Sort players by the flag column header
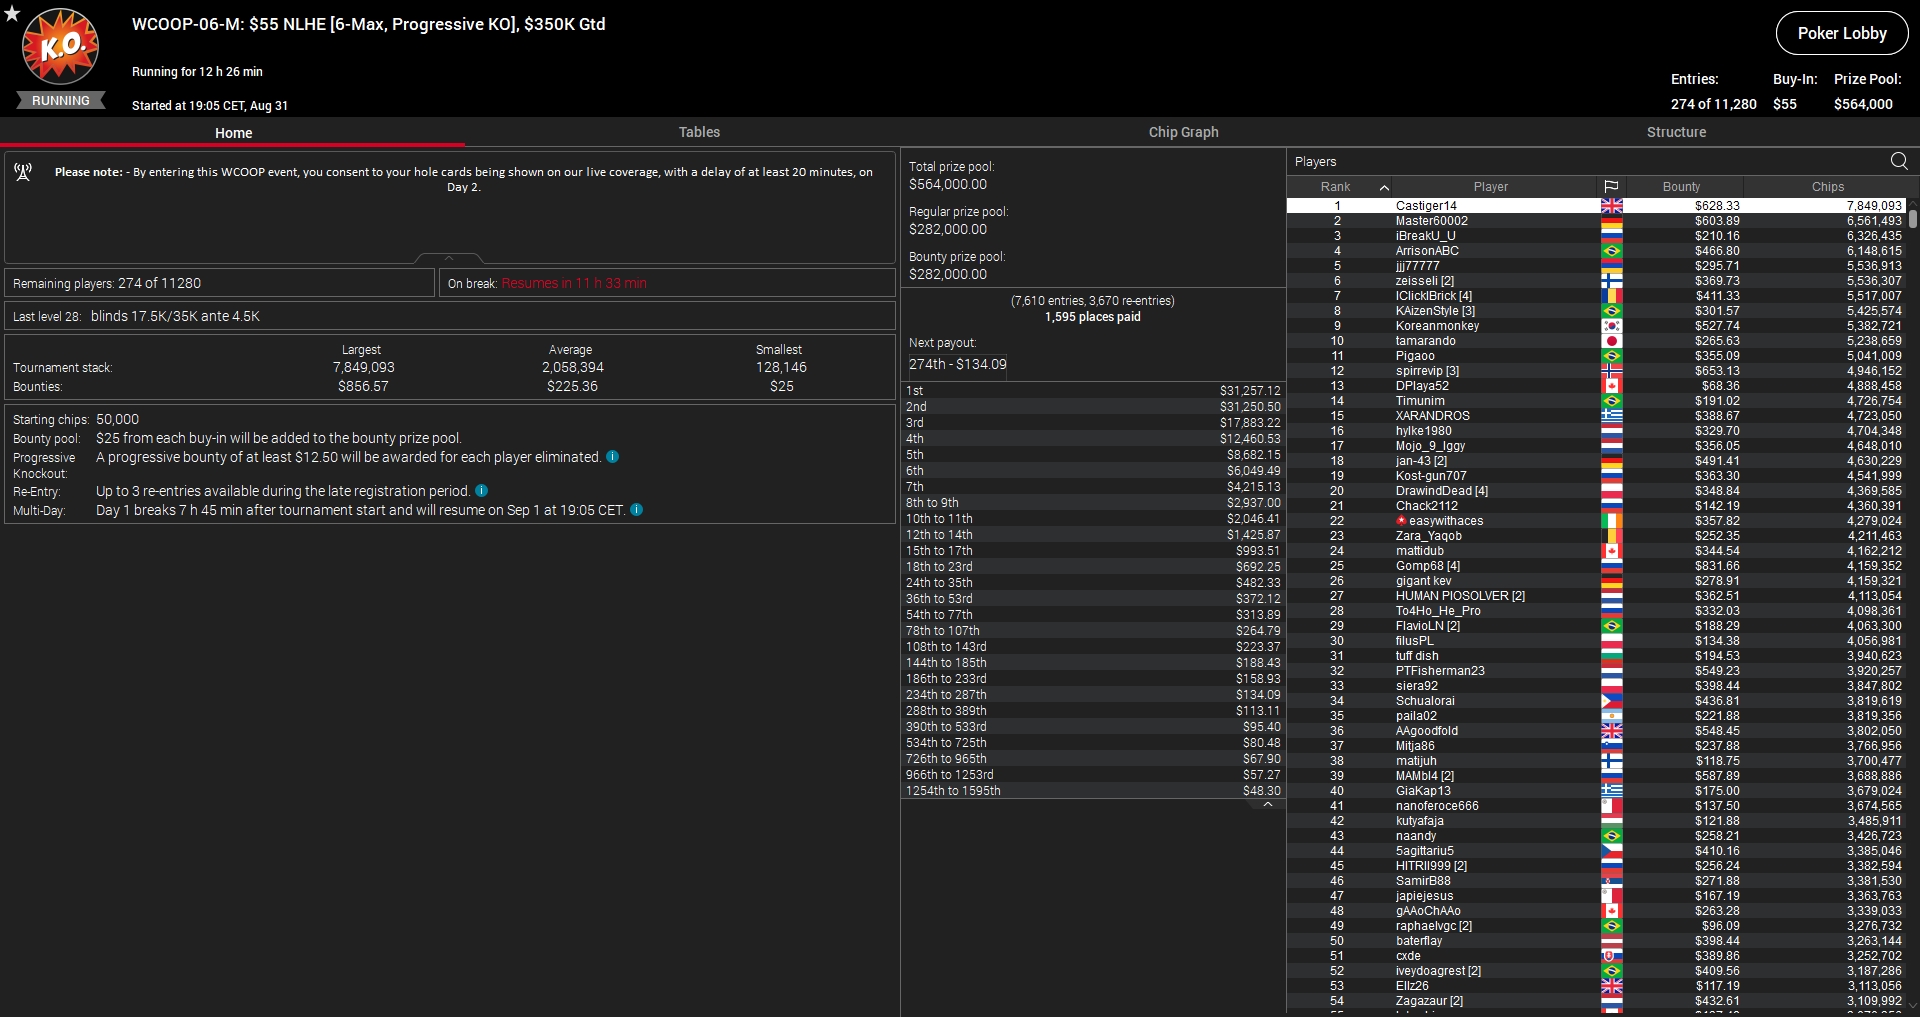Viewport: 1920px width, 1017px height. (1611, 187)
